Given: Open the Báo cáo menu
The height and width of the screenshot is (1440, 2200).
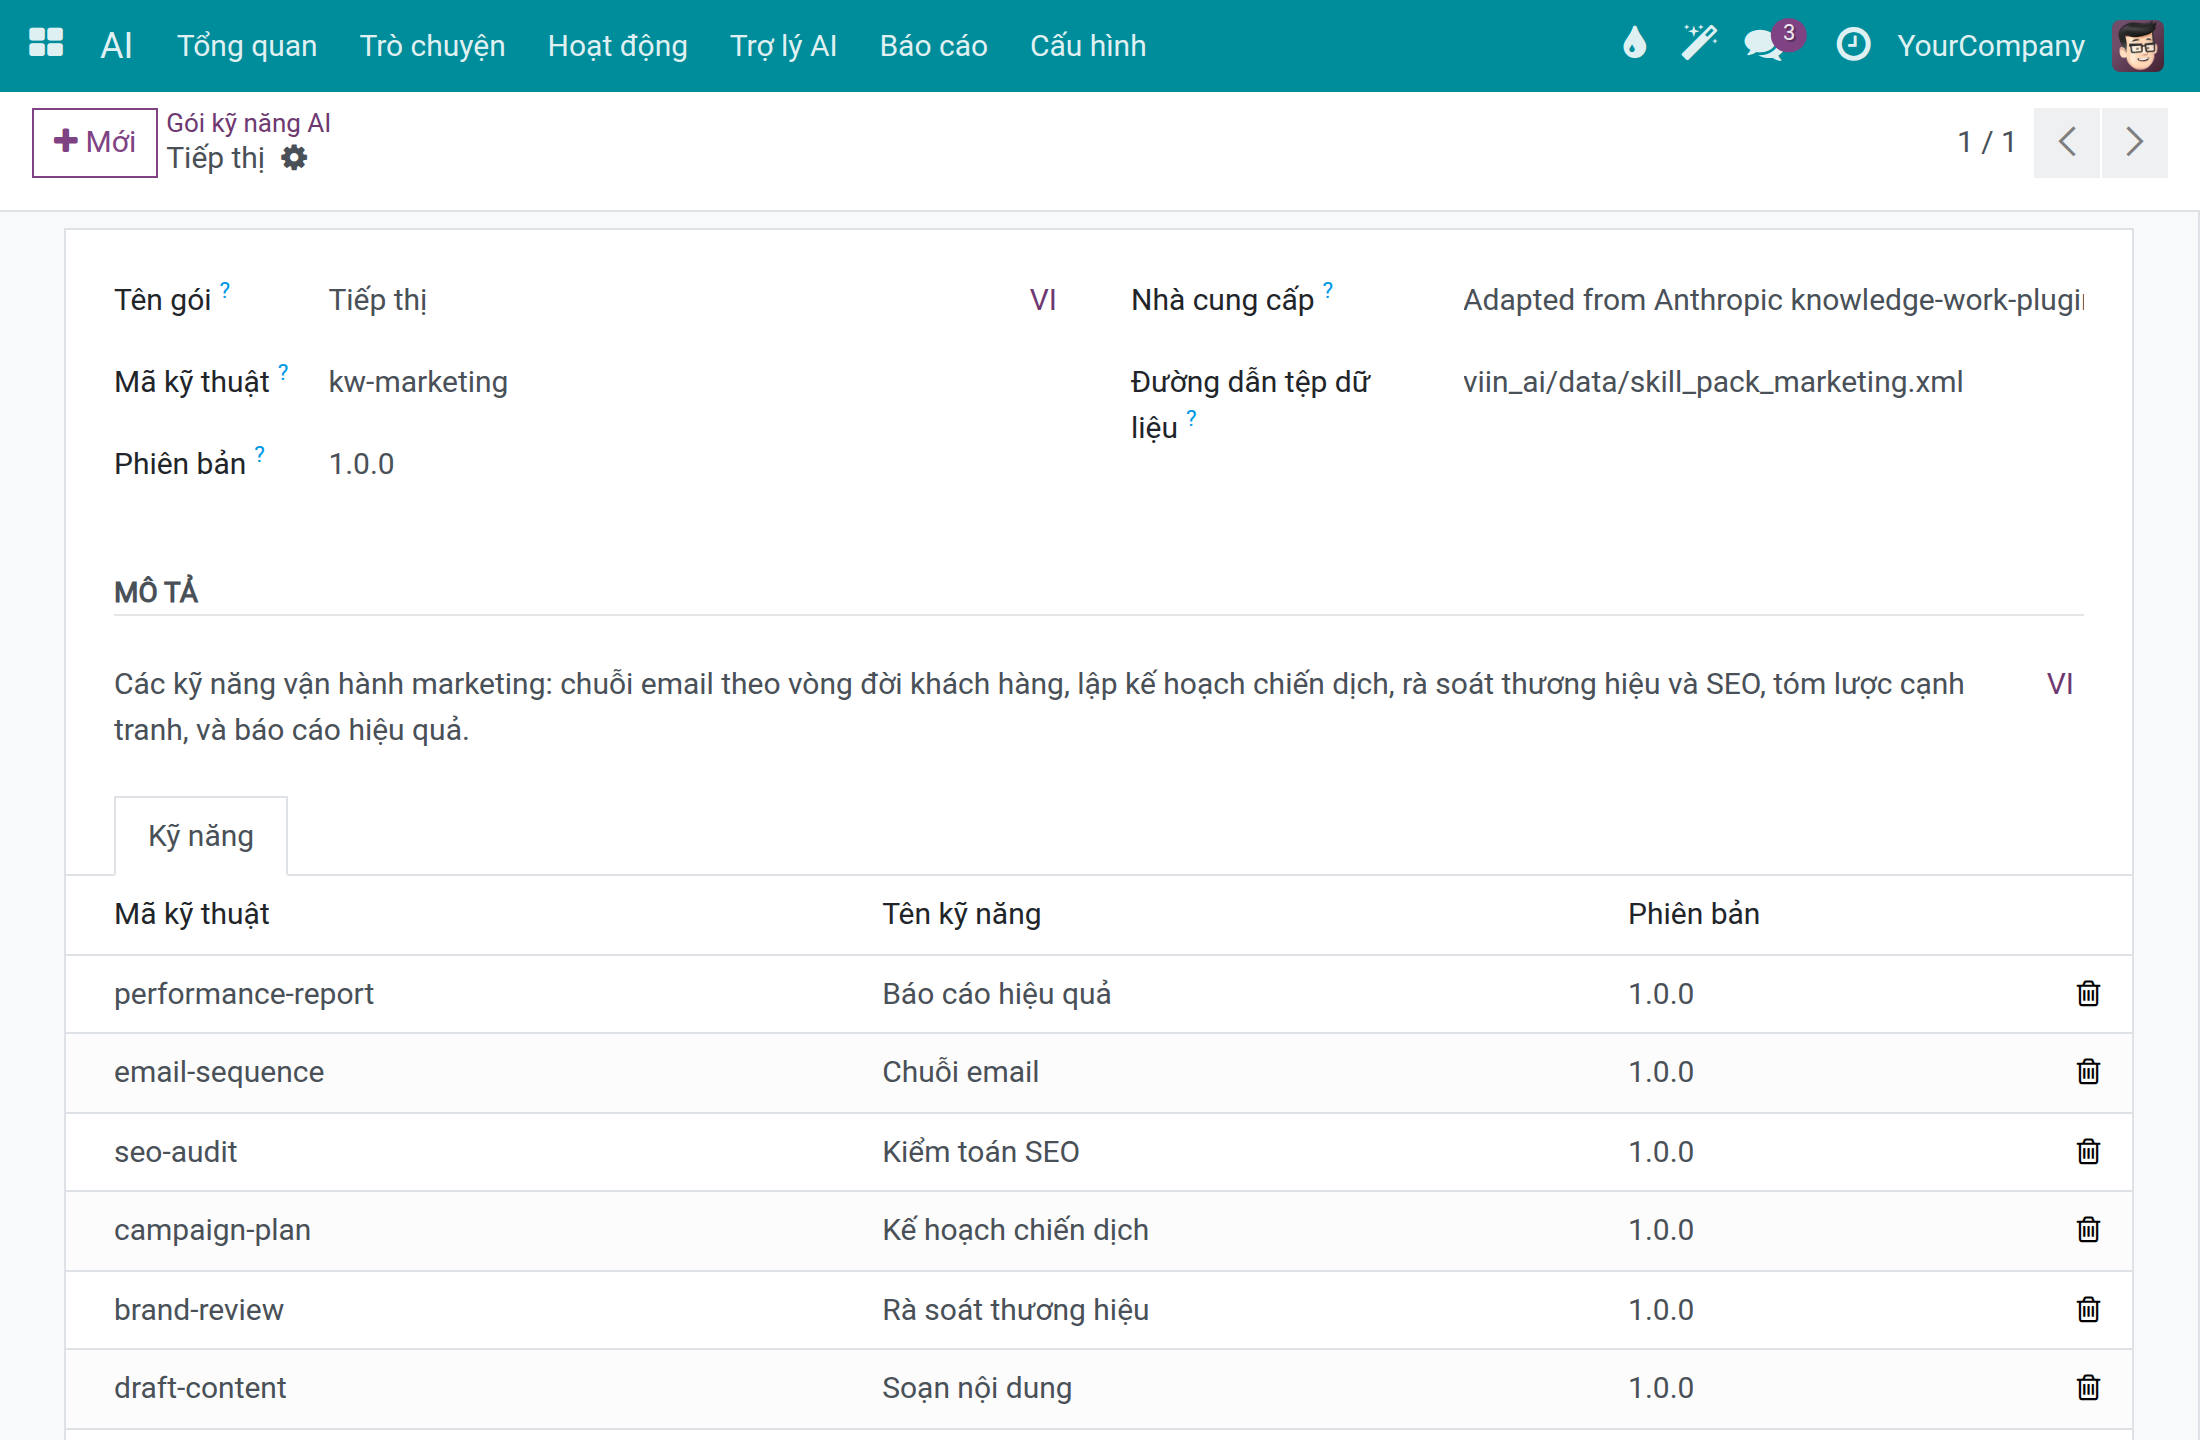Looking at the screenshot, I should (x=933, y=46).
